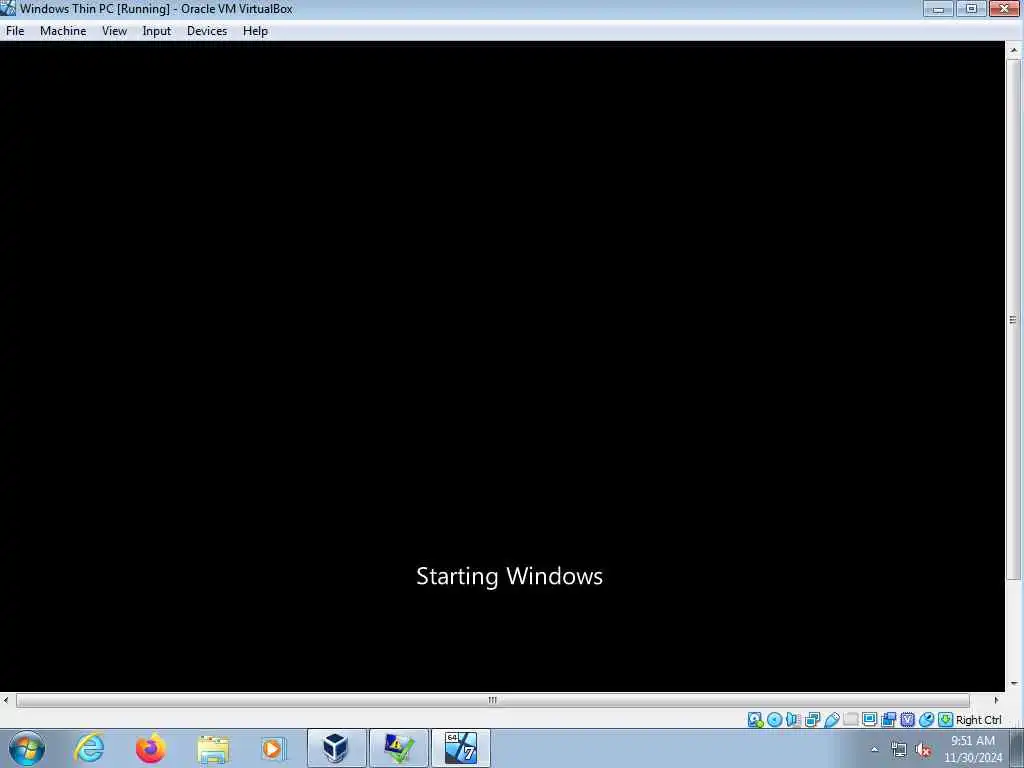Image resolution: width=1024 pixels, height=768 pixels.
Task: Switch to VirtualBox Manager taskbar button
Action: coord(336,748)
